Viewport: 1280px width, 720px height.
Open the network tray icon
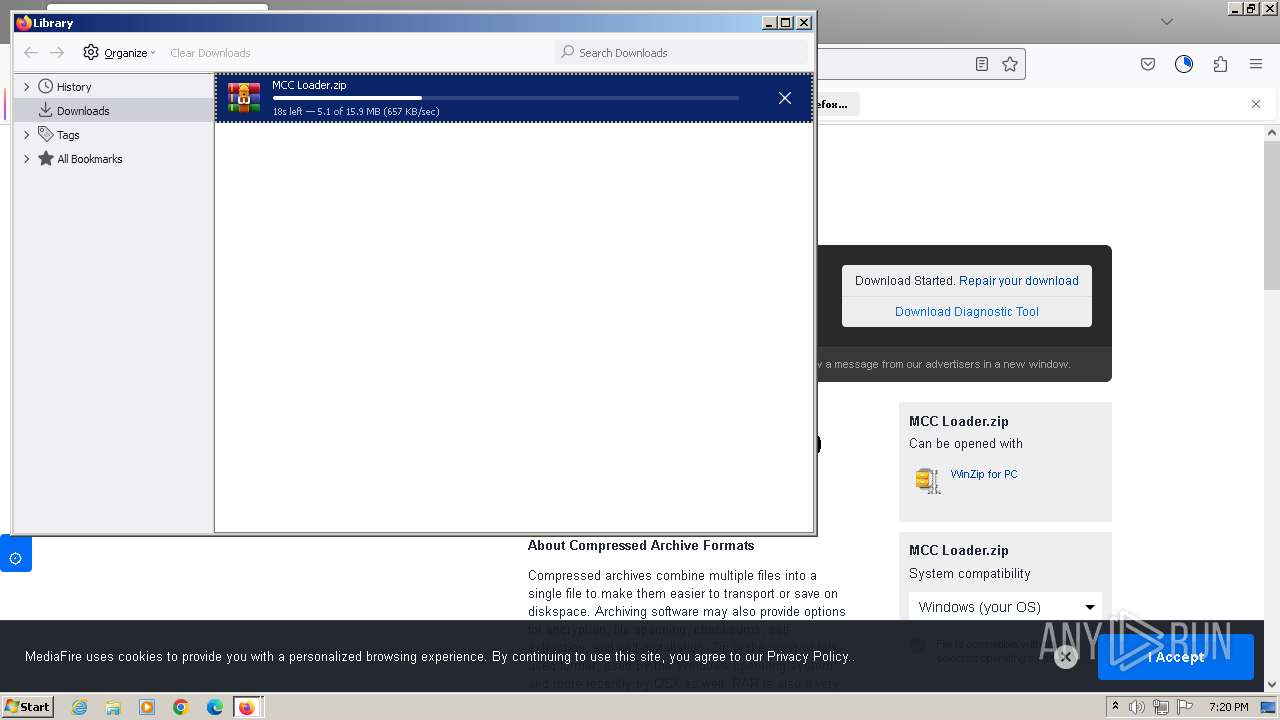[x=1161, y=707]
